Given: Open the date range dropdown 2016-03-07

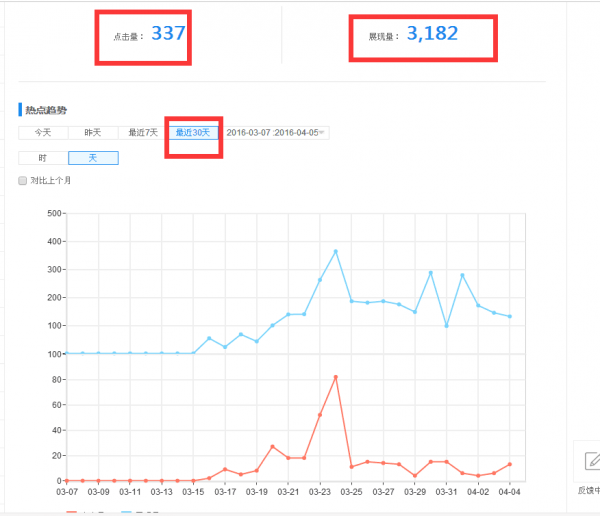Looking at the screenshot, I should tap(272, 132).
